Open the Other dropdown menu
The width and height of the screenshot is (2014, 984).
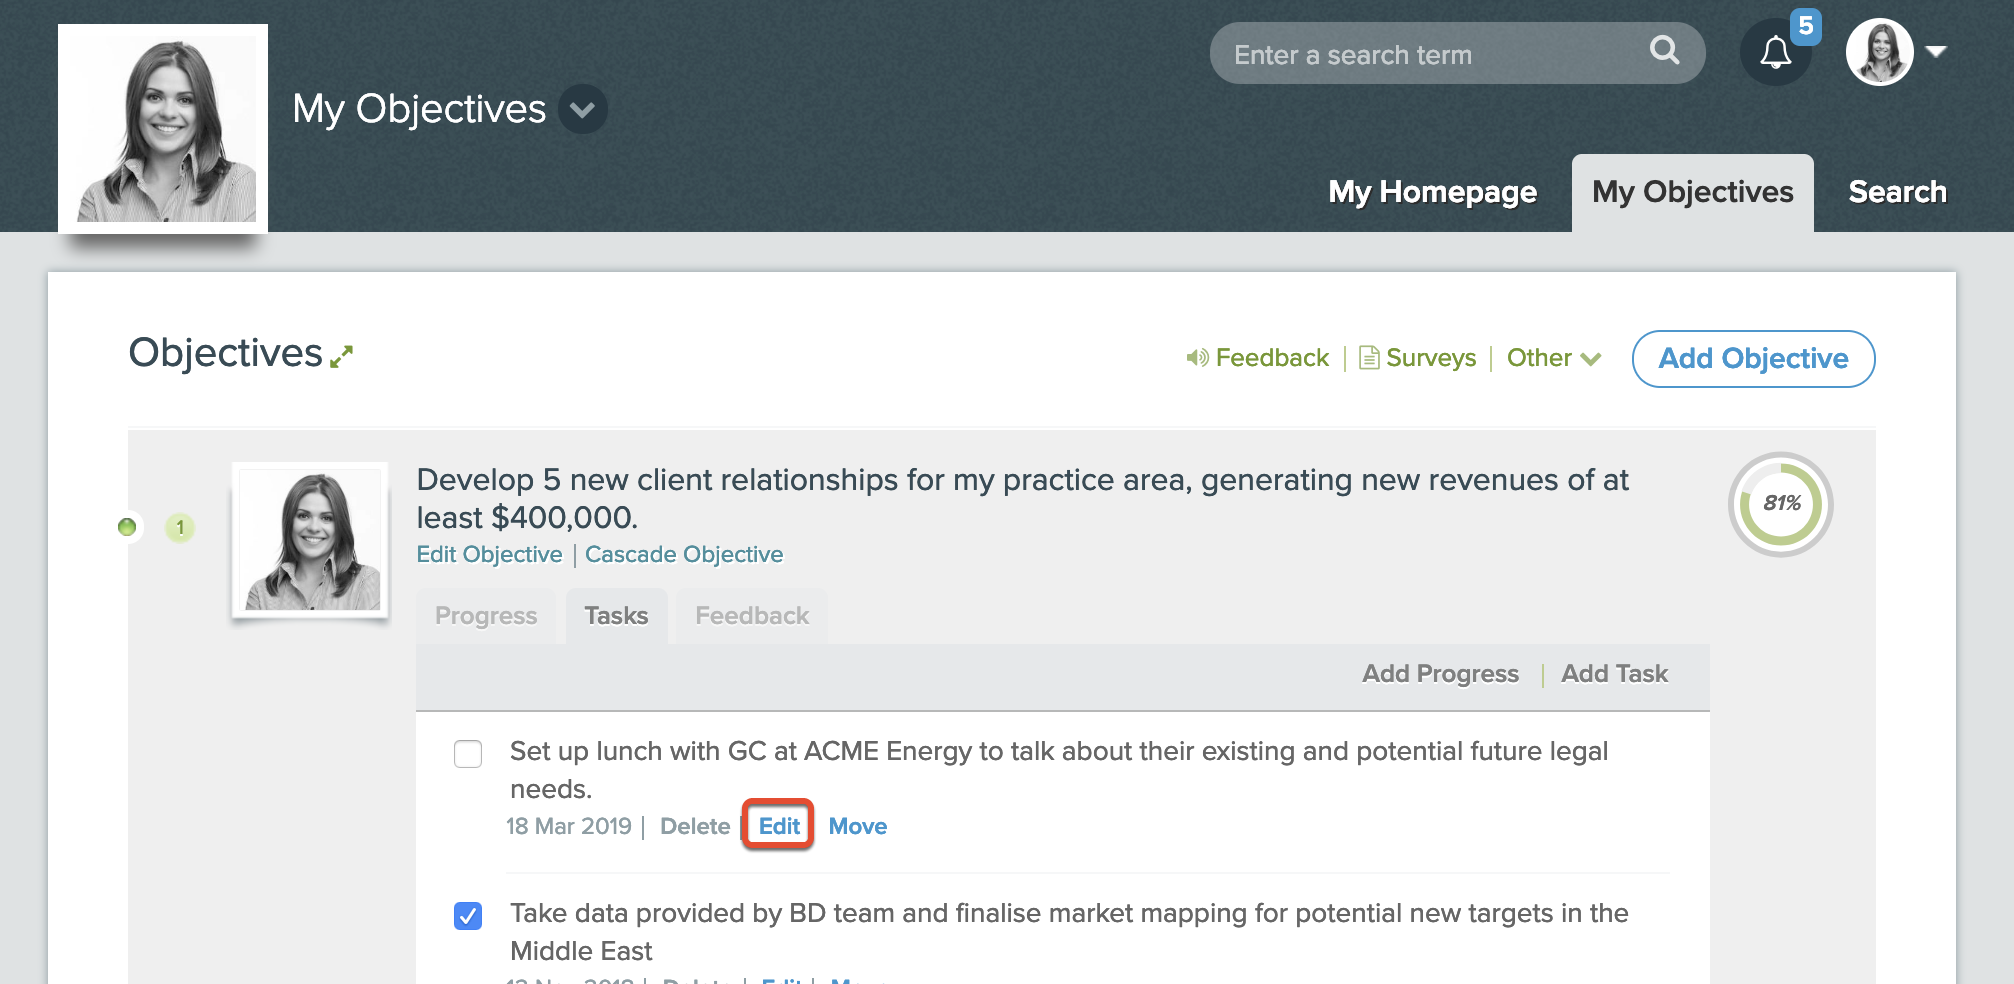coord(1553,358)
